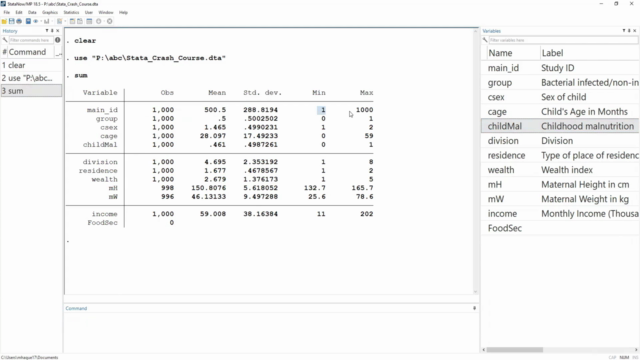Click the Print icon in toolbar
Image resolution: width=640 pixels, height=360 pixels.
click(19, 21)
